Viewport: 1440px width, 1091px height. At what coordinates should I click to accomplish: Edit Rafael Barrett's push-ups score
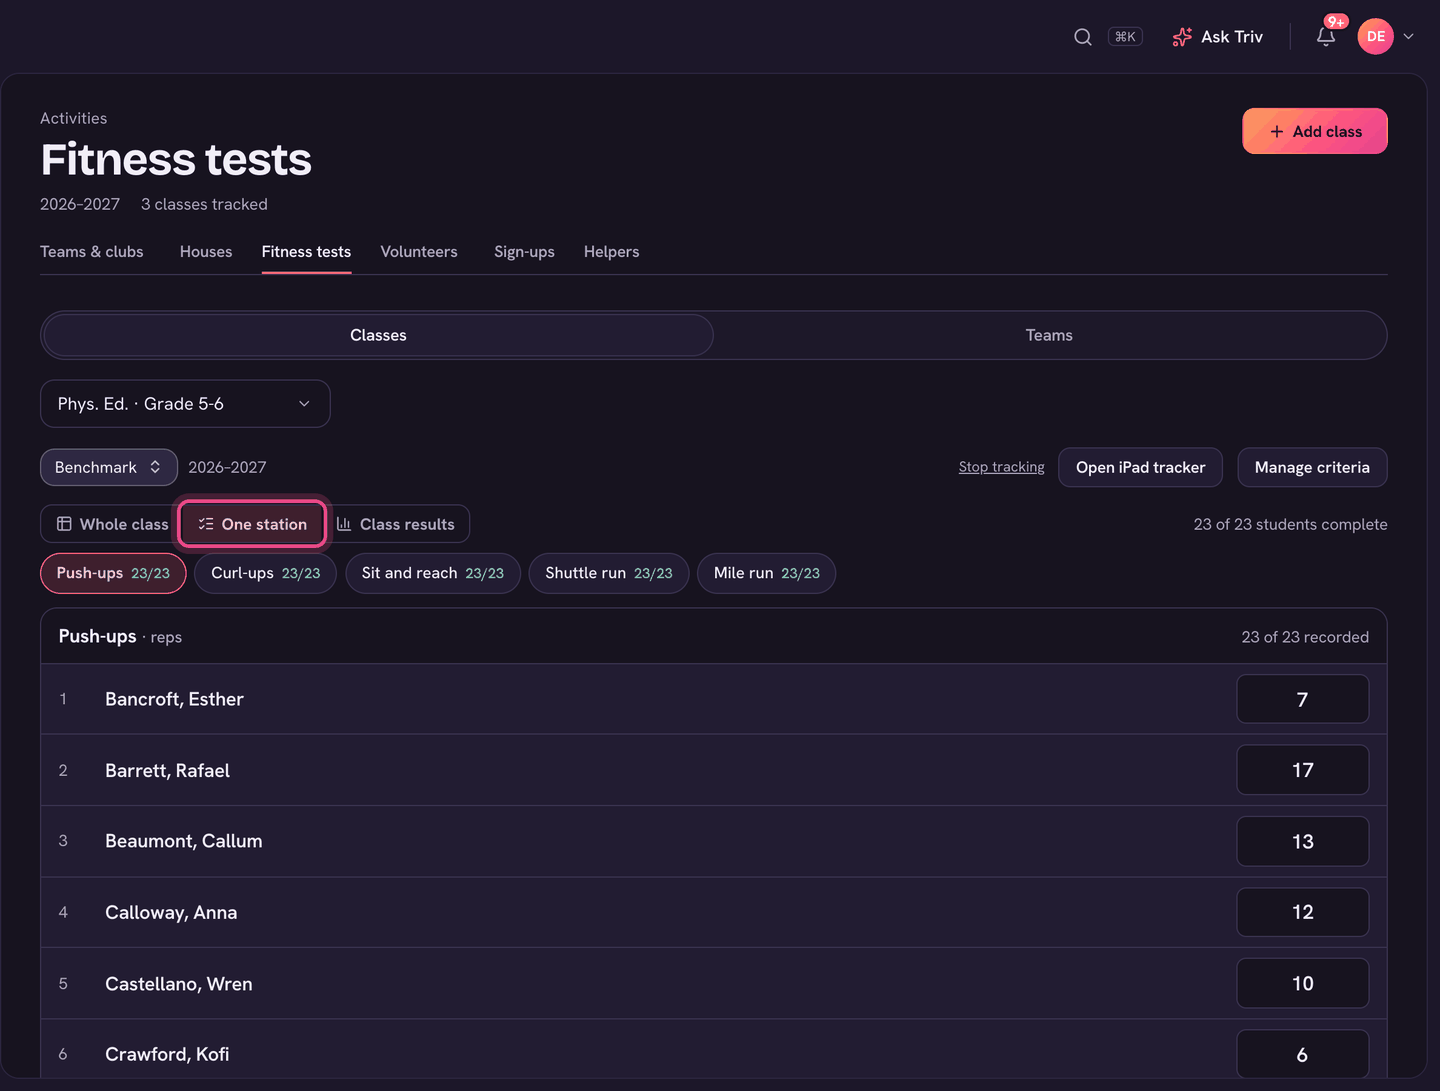pyautogui.click(x=1302, y=770)
